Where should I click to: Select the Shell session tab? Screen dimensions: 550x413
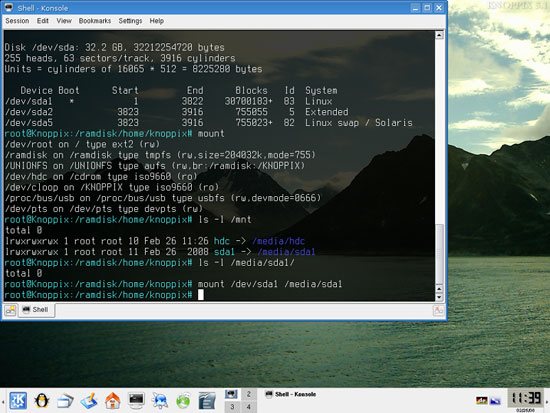36,310
